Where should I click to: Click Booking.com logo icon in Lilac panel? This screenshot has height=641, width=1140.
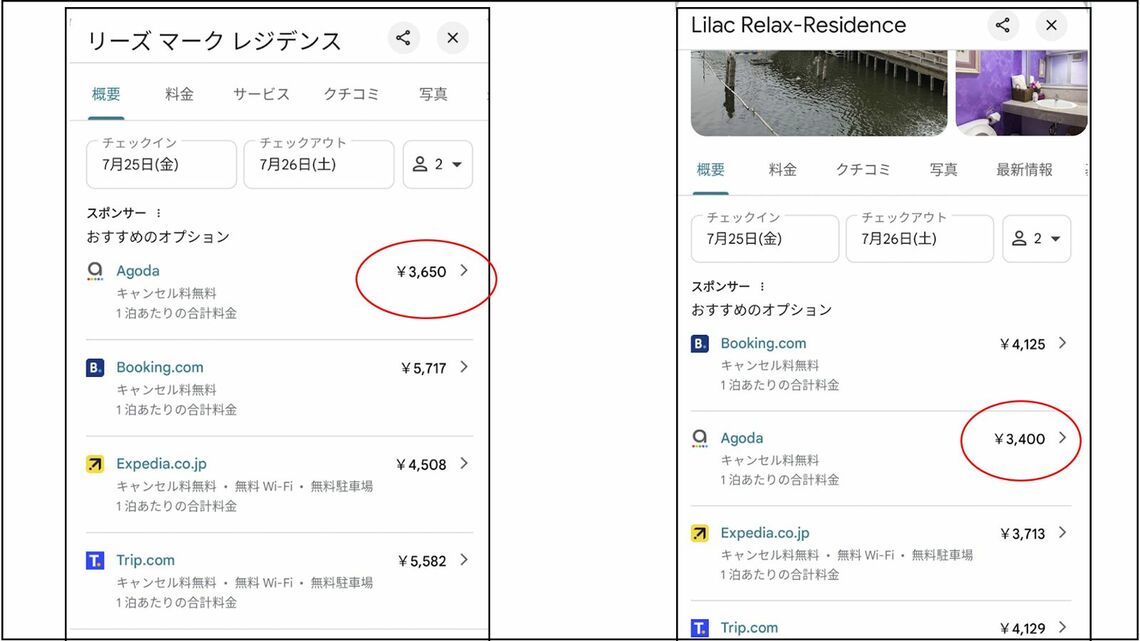[699, 344]
